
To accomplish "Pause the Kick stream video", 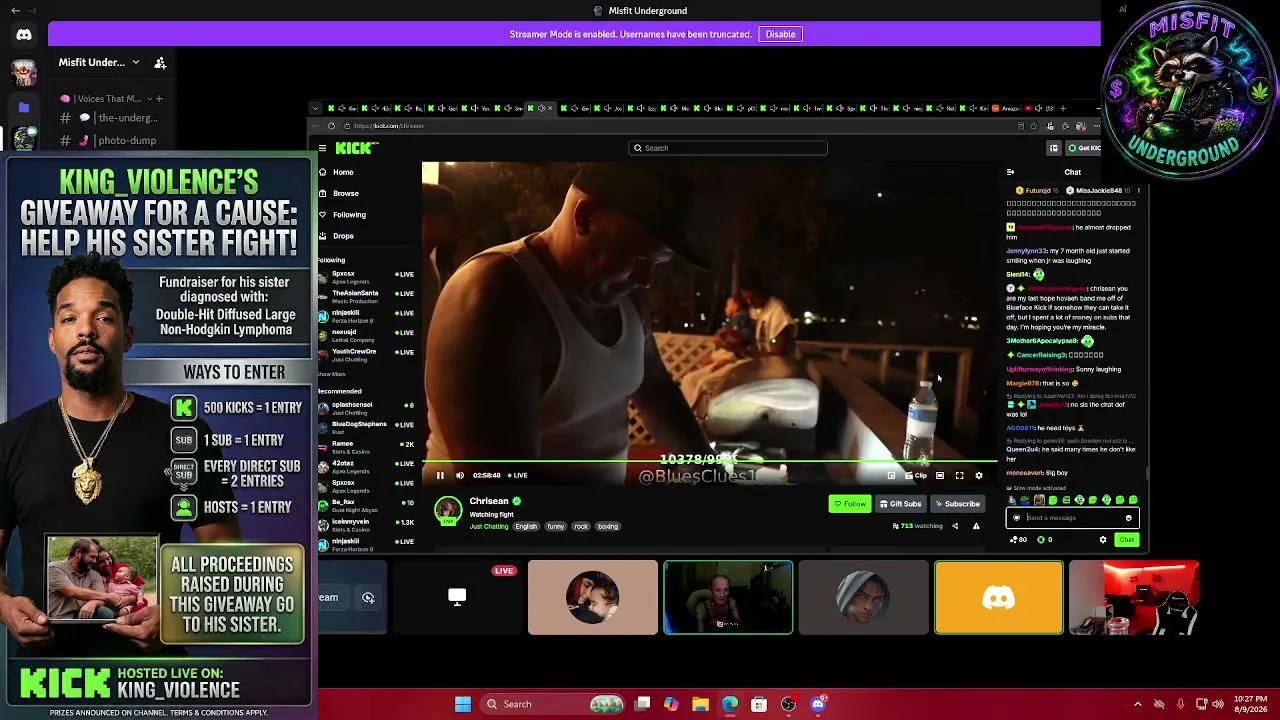I will 440,475.
